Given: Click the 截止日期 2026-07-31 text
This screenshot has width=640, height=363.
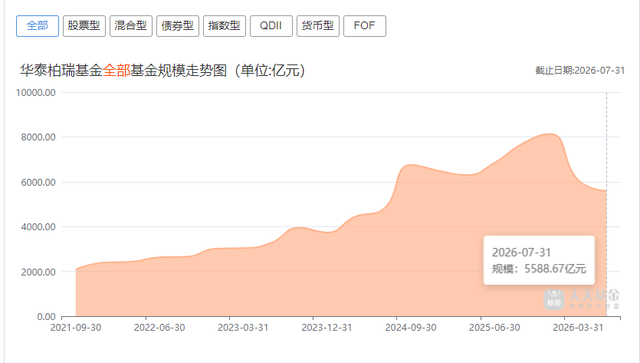Looking at the screenshot, I should click(580, 71).
